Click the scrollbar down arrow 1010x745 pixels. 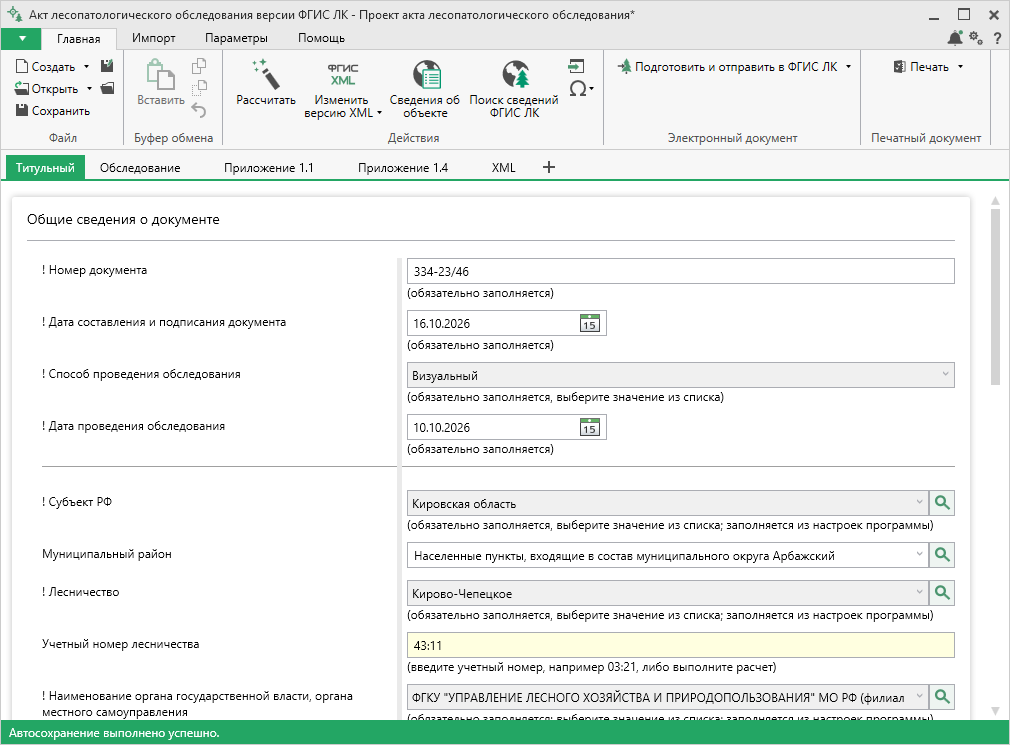995,711
